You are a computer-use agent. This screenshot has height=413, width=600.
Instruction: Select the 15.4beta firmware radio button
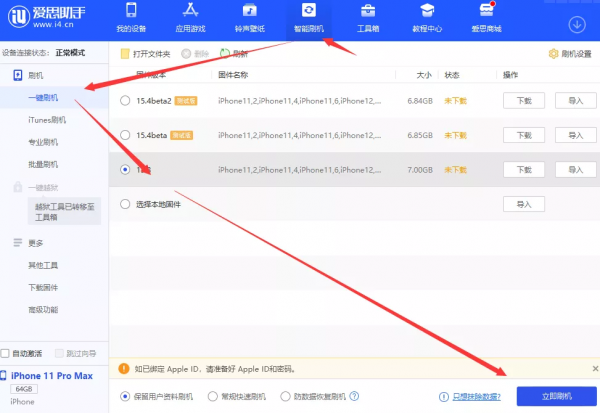pyautogui.click(x=125, y=135)
